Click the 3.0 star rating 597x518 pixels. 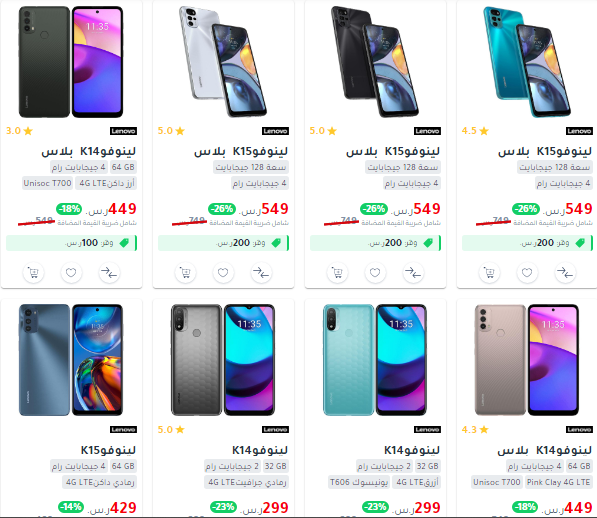tap(19, 131)
